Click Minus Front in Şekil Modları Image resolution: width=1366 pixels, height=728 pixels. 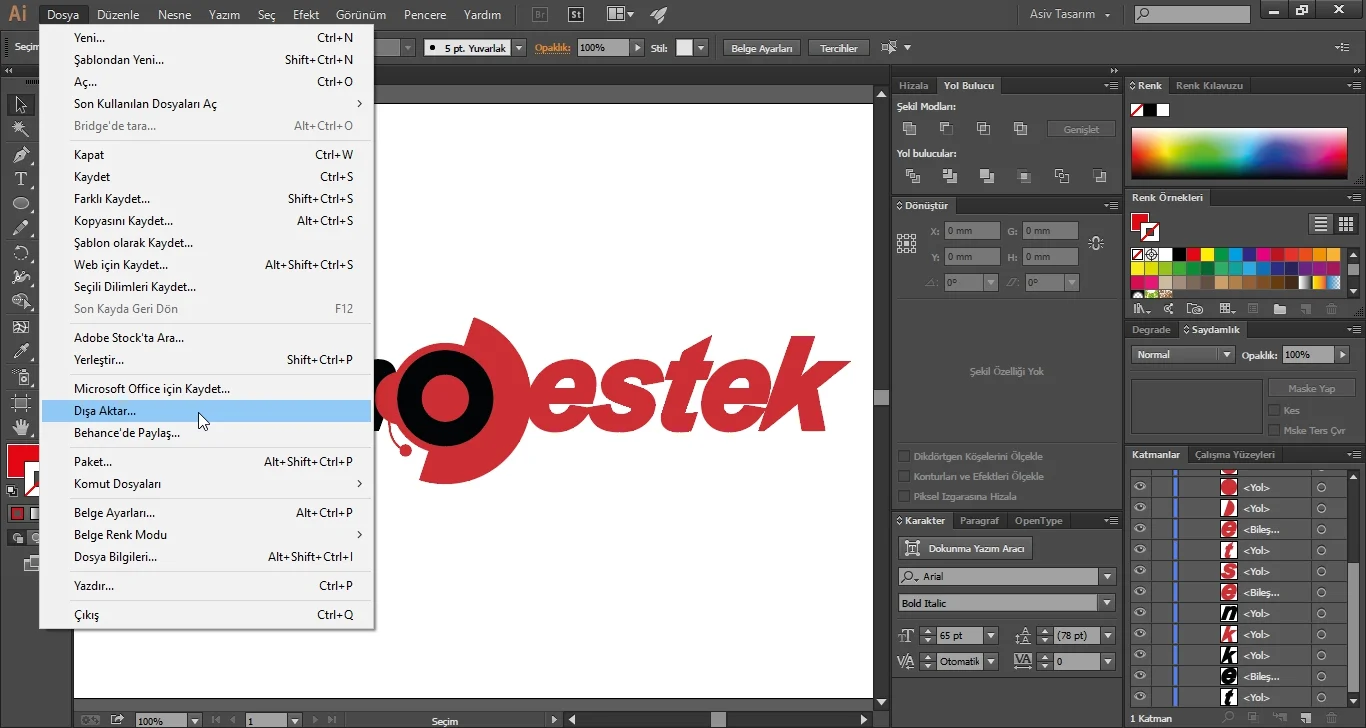click(946, 128)
